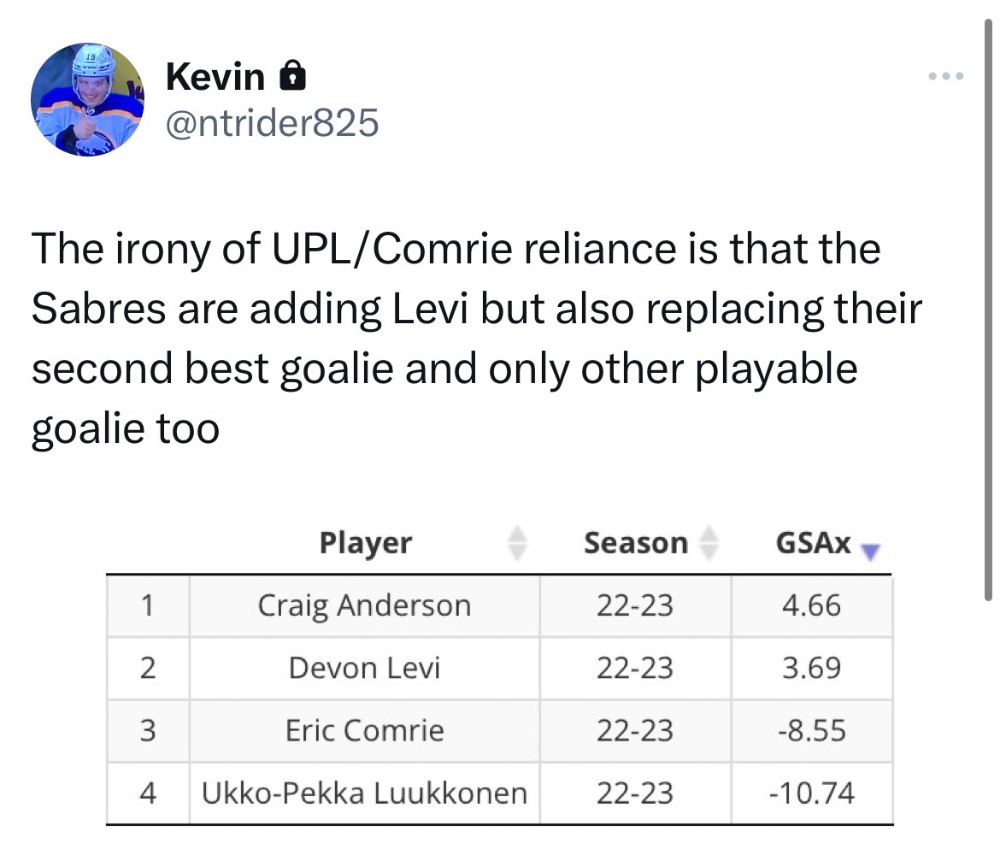The width and height of the screenshot is (1000, 844).
Task: Open Kevin display name profile link
Action: point(215,77)
